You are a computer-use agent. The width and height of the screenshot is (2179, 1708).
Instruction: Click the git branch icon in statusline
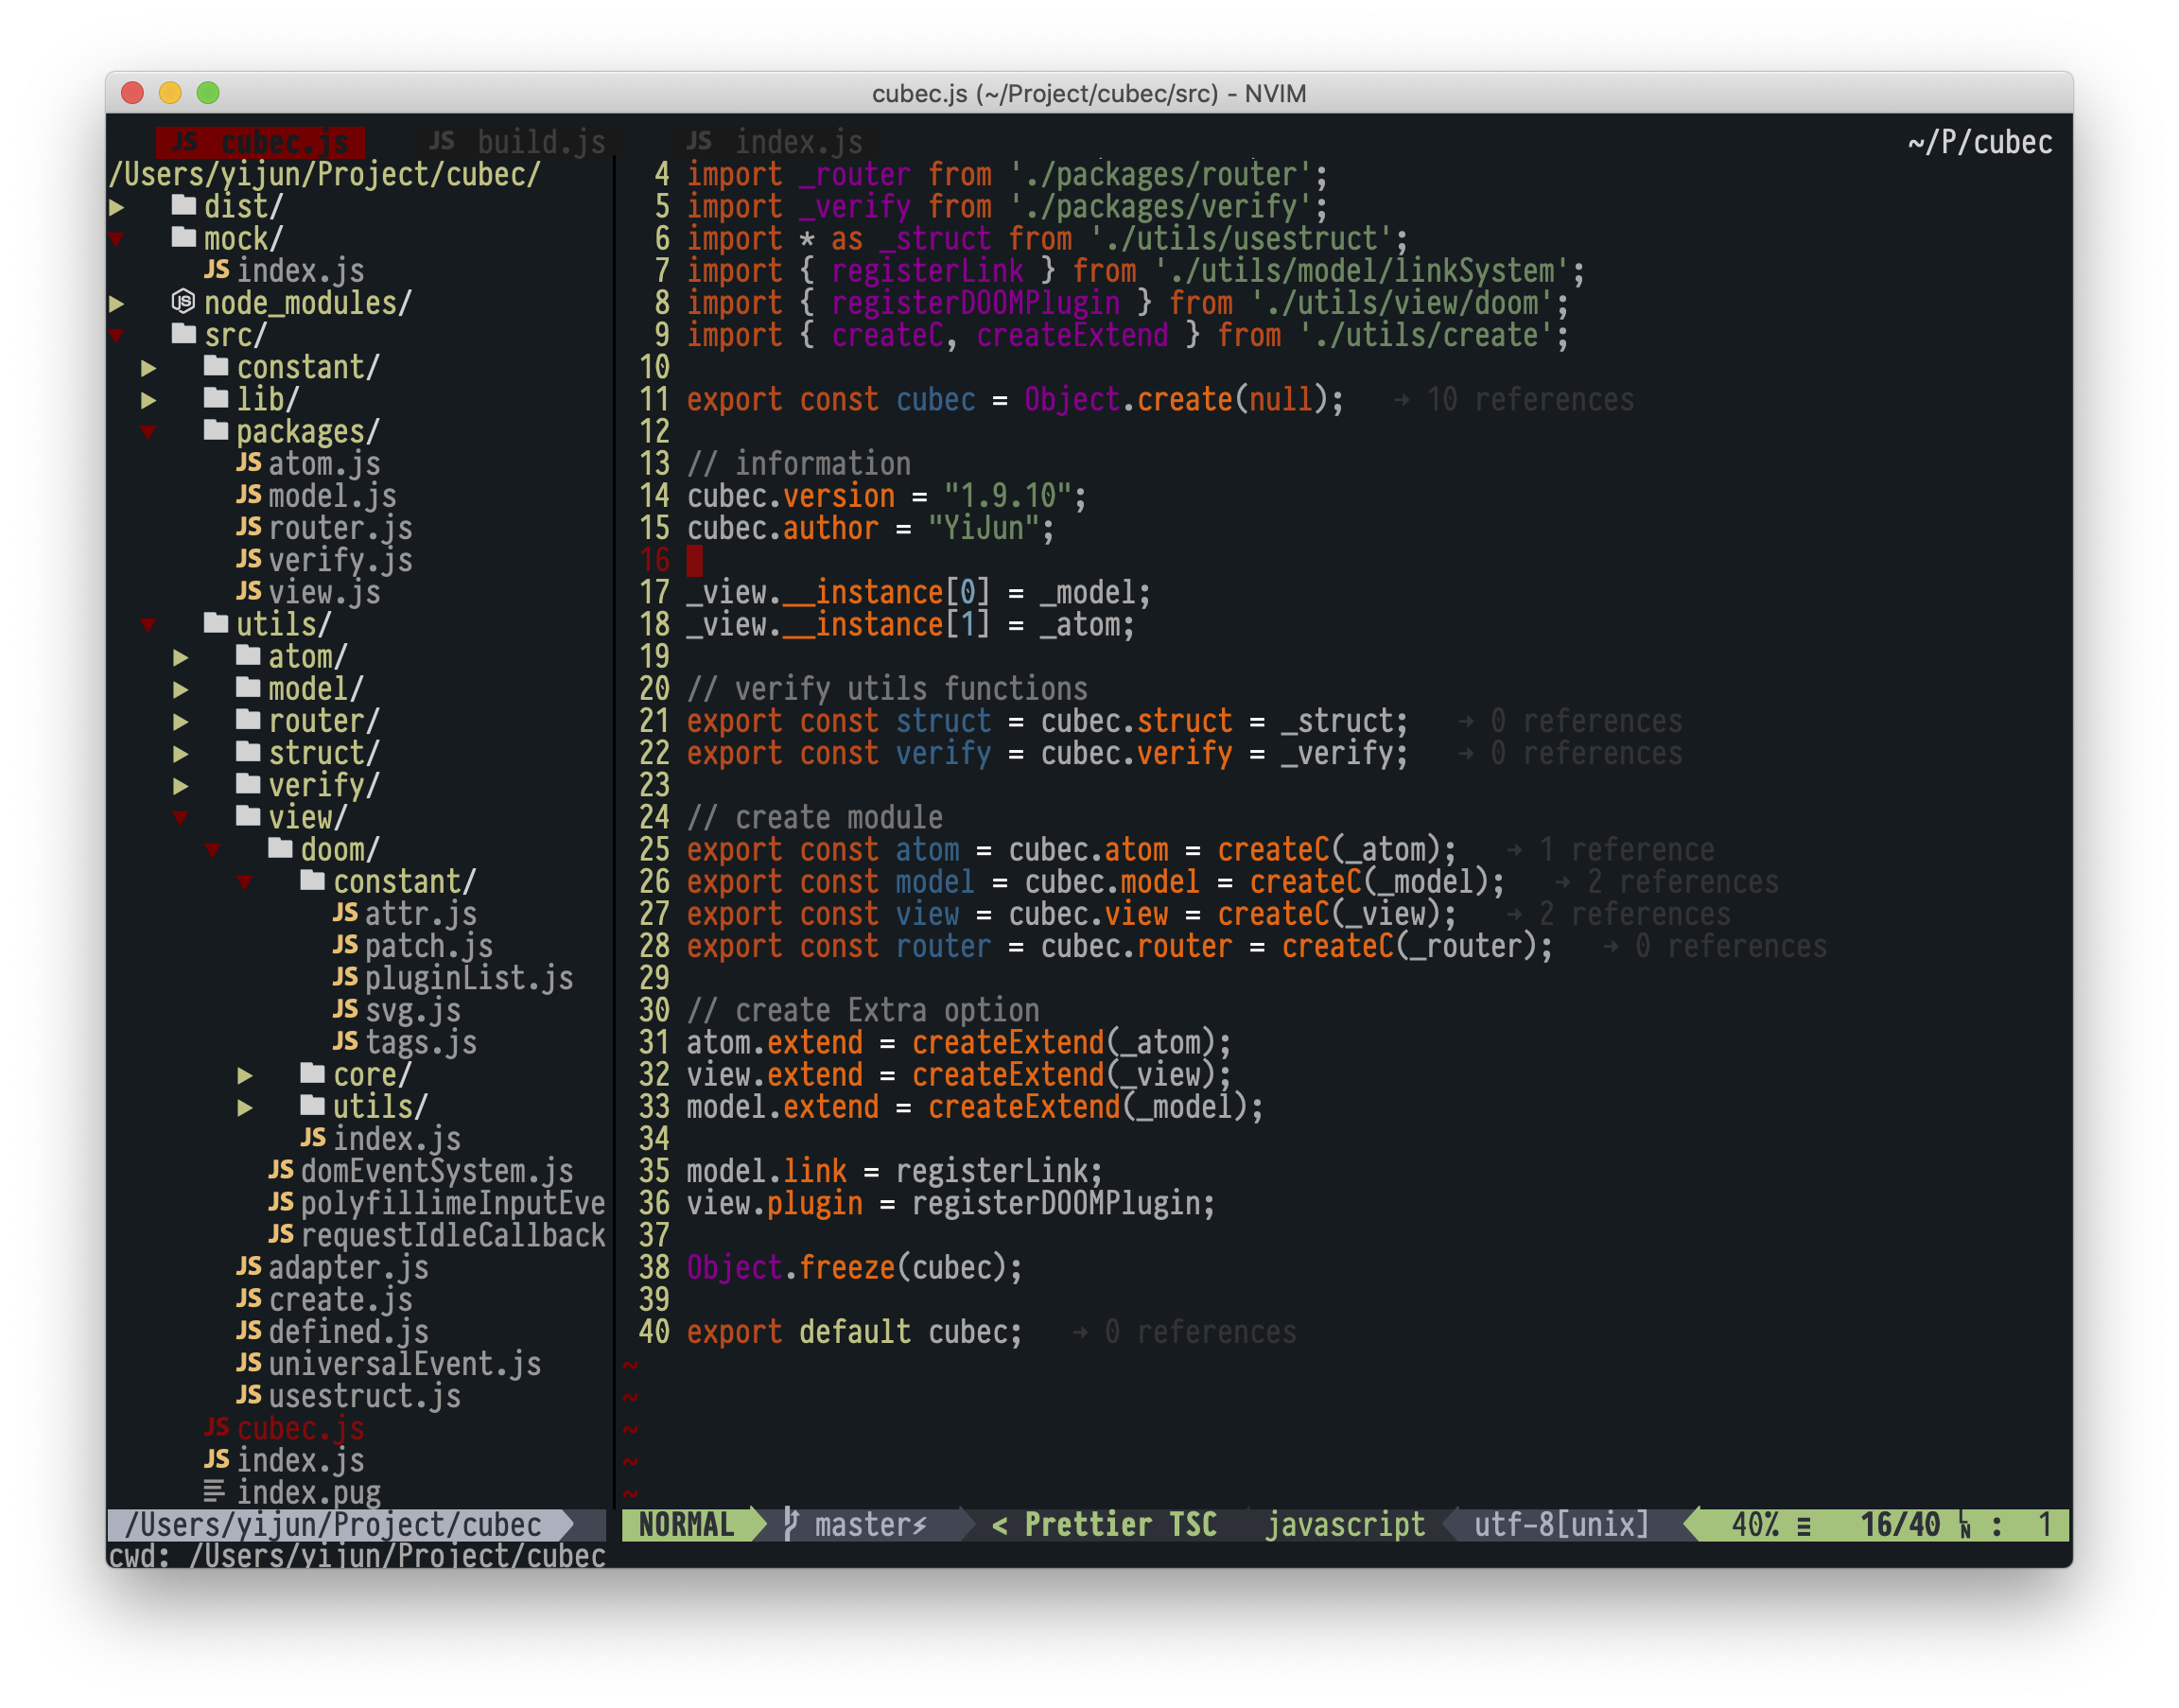point(791,1524)
